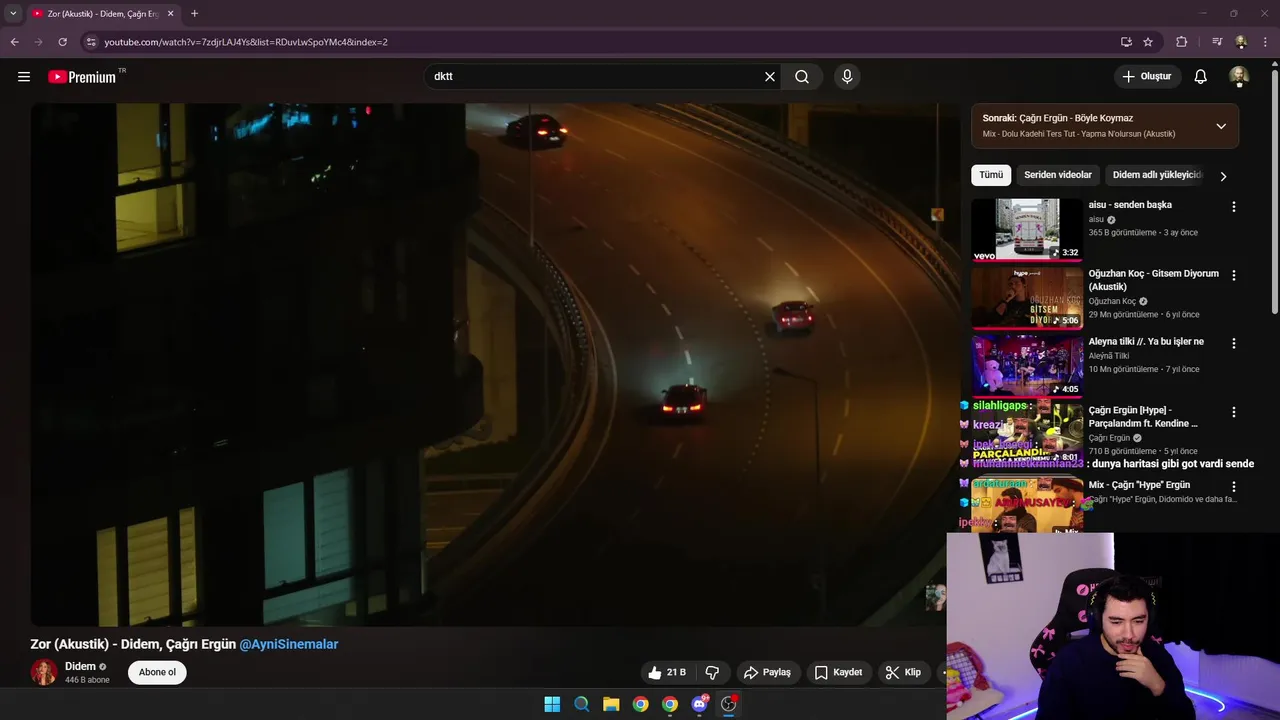Save video with Kaydet button
Image resolution: width=1280 pixels, height=720 pixels.
(838, 672)
